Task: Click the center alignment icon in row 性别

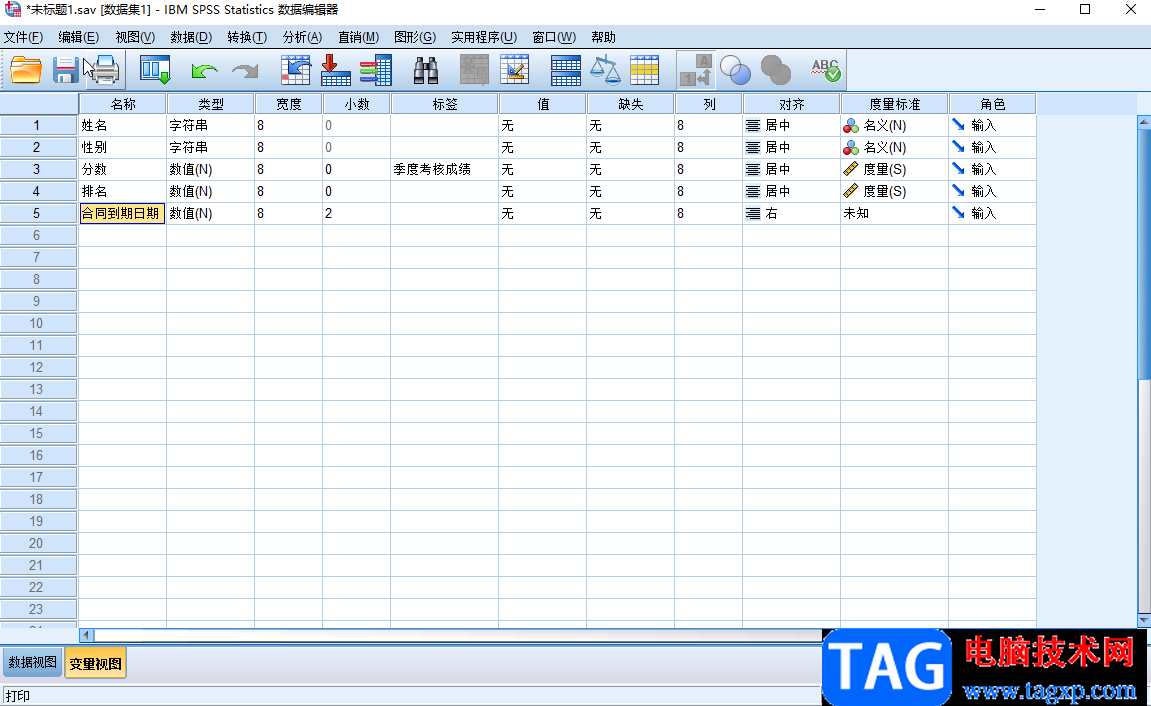Action: (x=752, y=148)
